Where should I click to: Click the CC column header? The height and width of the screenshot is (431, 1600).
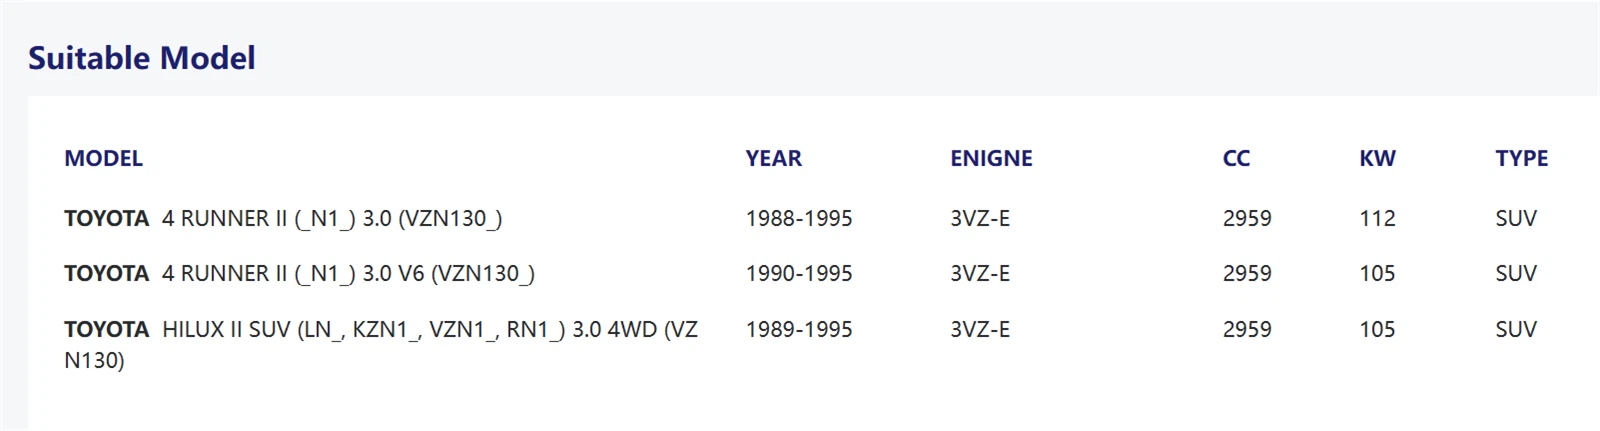pos(1236,158)
